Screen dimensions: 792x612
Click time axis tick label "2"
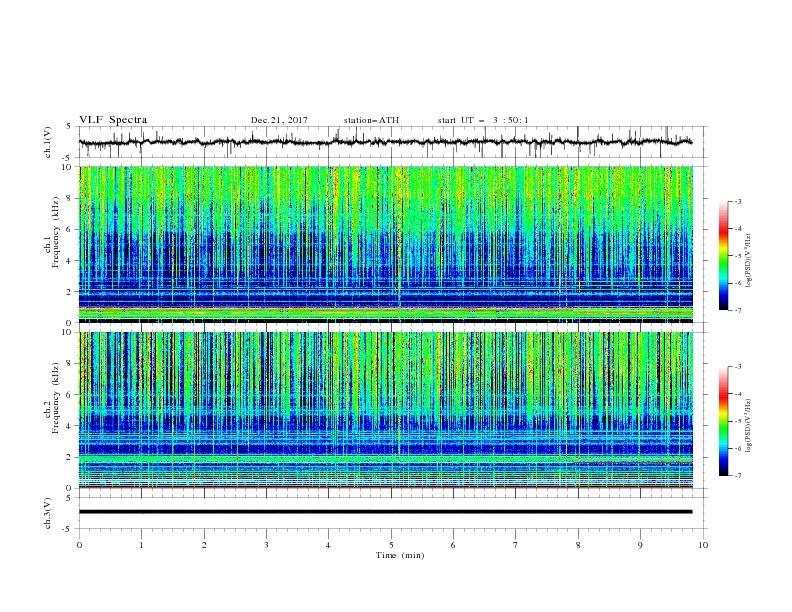[204, 545]
